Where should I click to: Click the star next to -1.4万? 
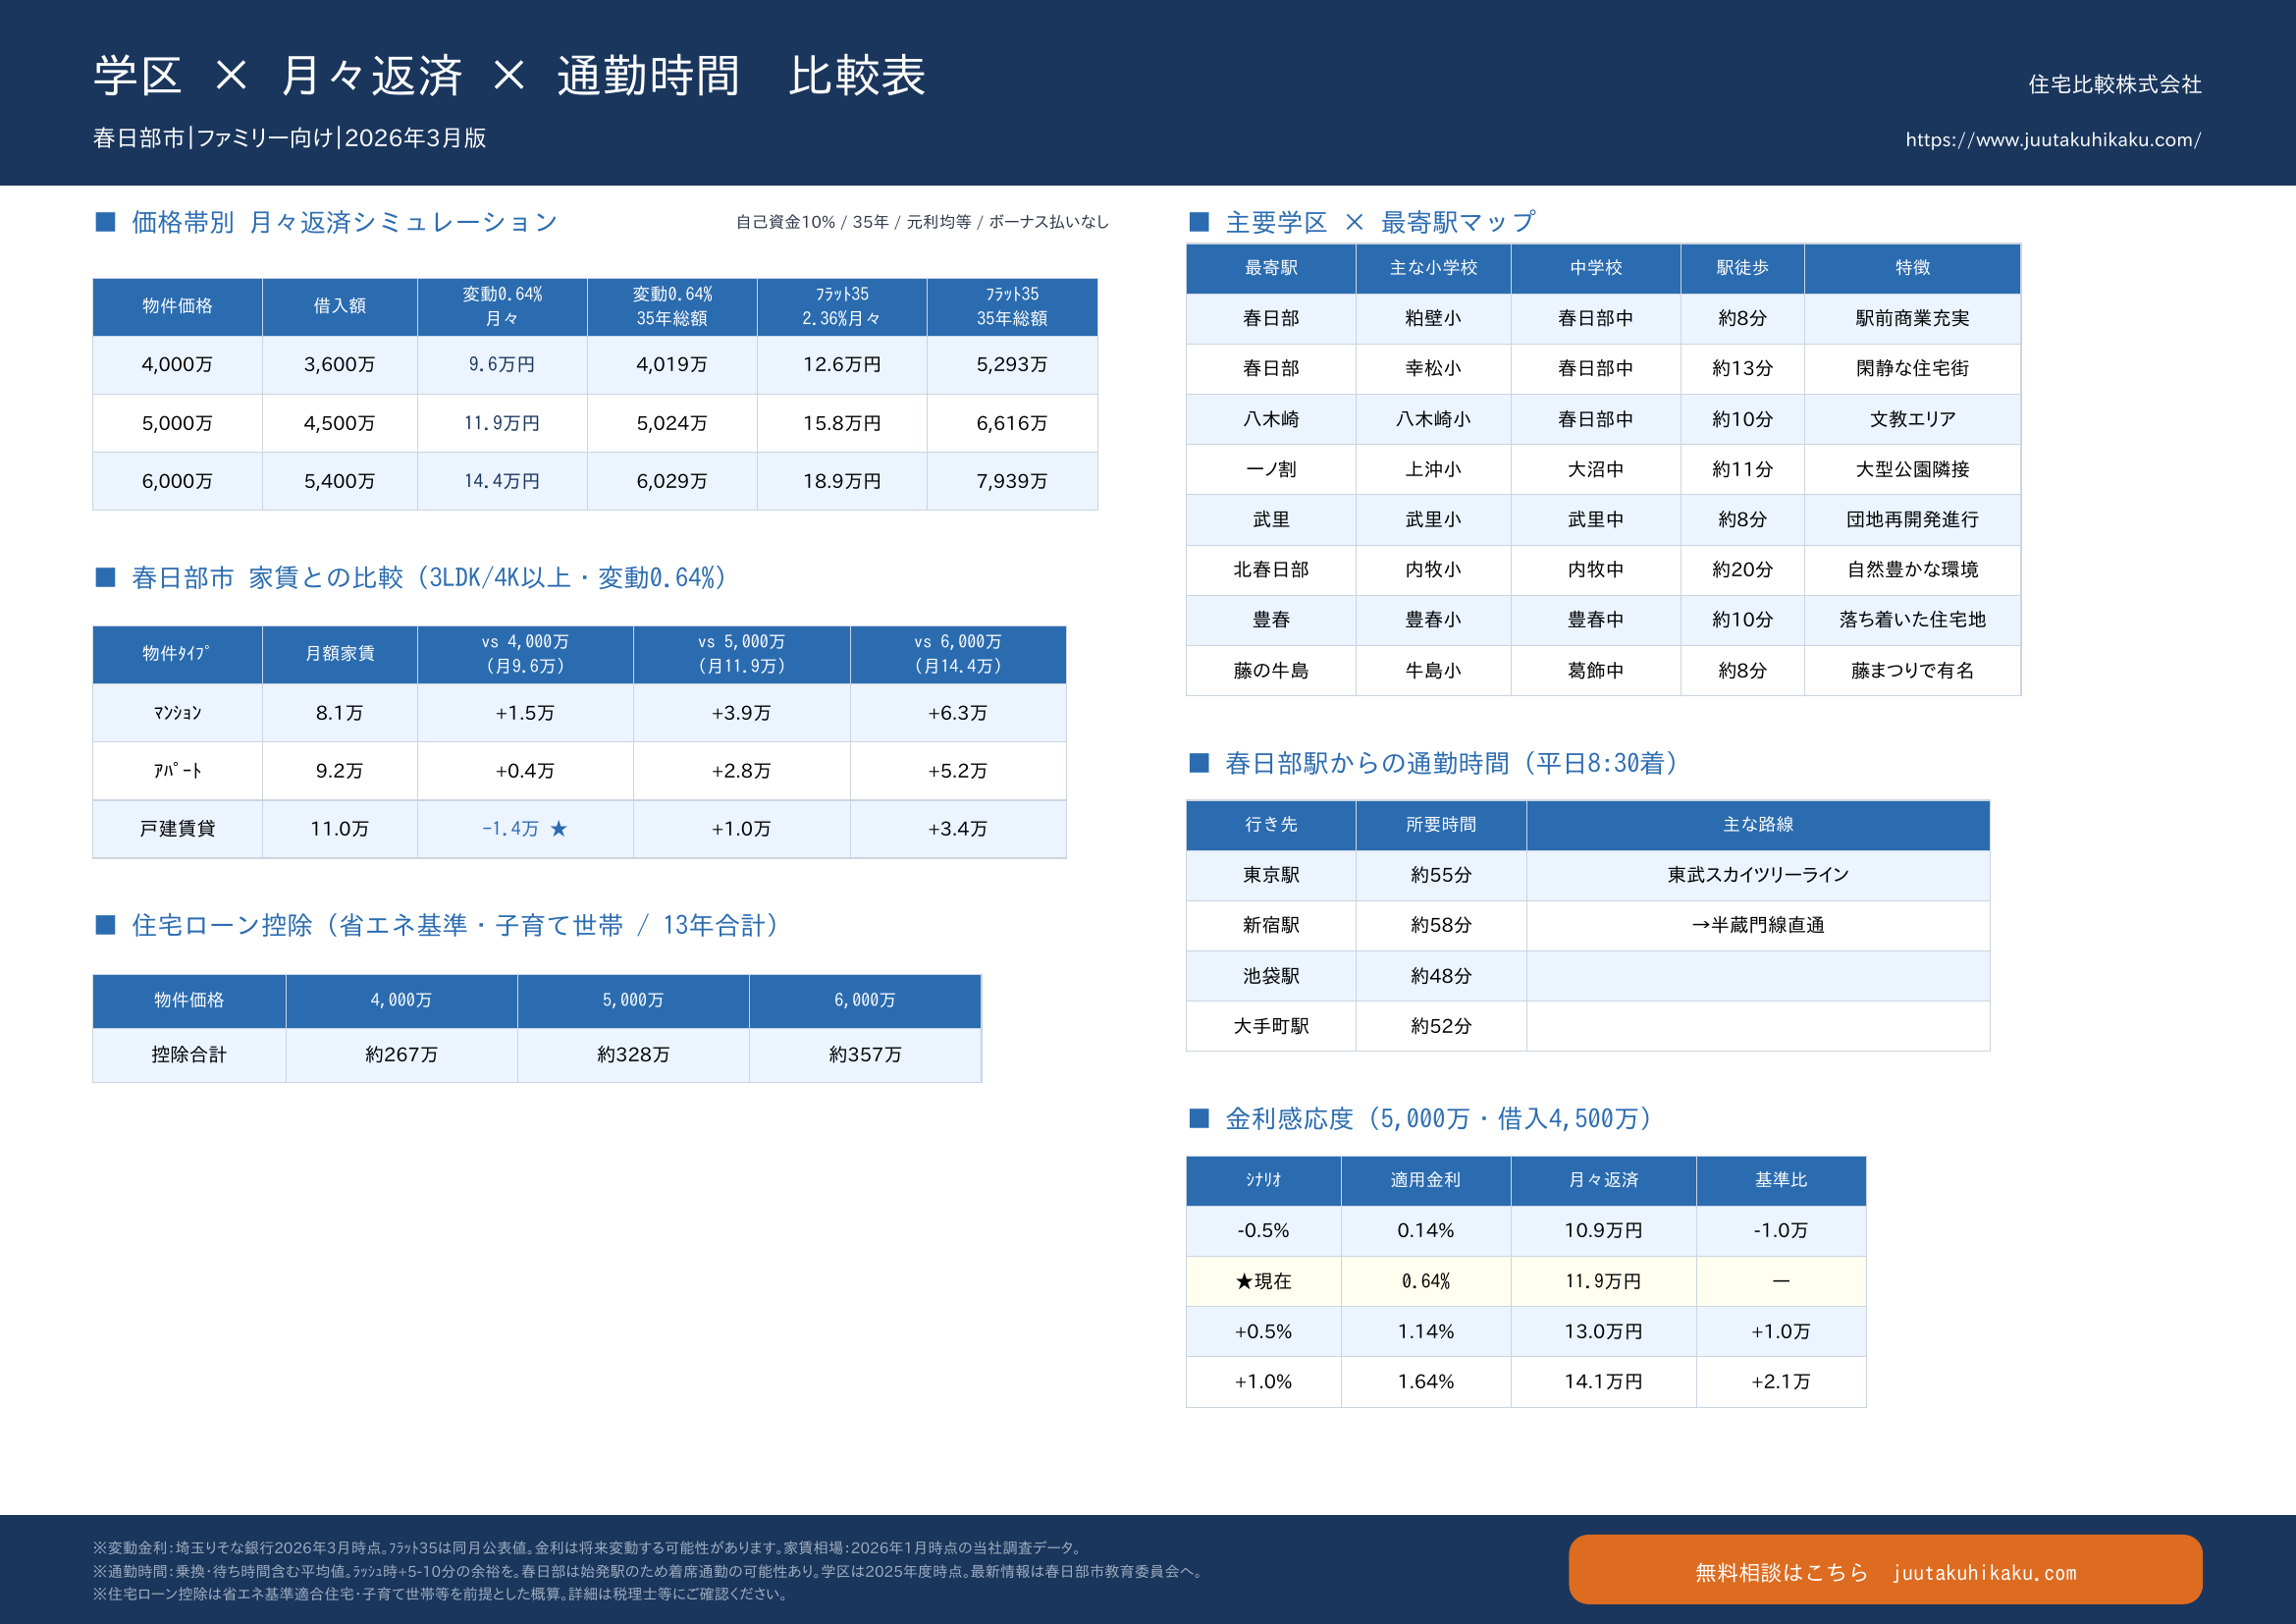pos(559,828)
